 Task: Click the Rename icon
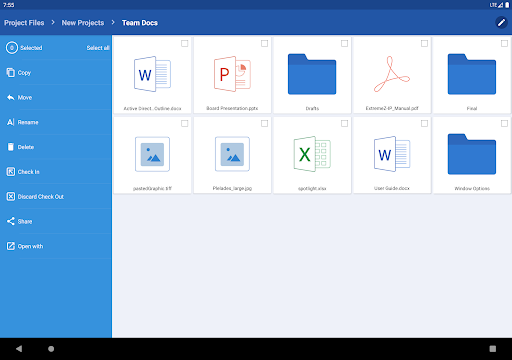tap(11, 122)
